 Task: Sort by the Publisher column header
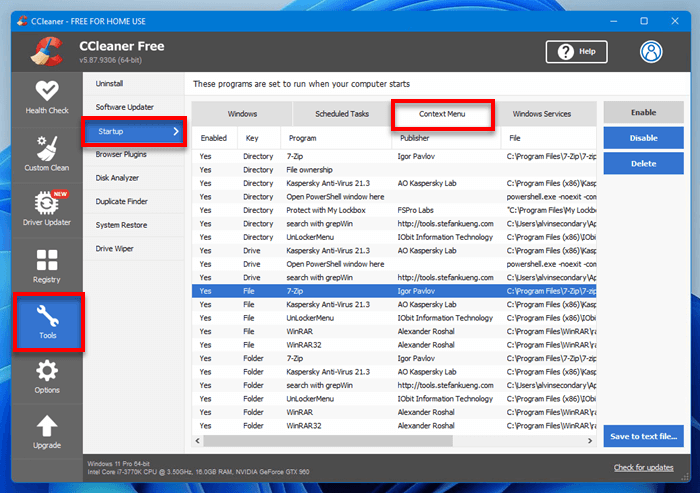point(446,138)
